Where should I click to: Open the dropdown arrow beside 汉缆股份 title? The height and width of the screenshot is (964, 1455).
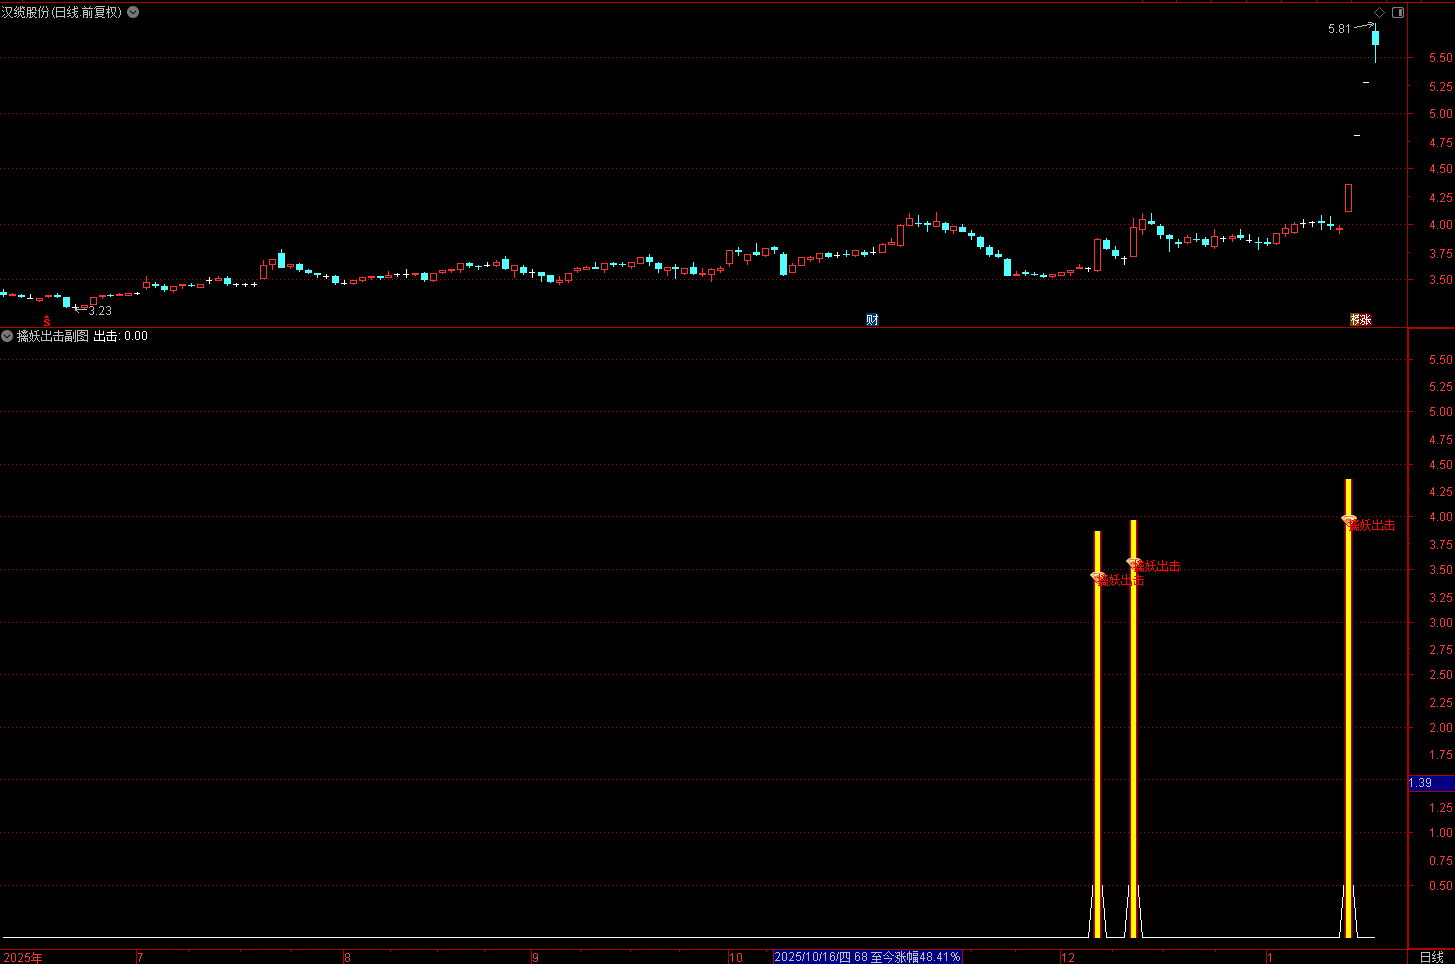[133, 12]
